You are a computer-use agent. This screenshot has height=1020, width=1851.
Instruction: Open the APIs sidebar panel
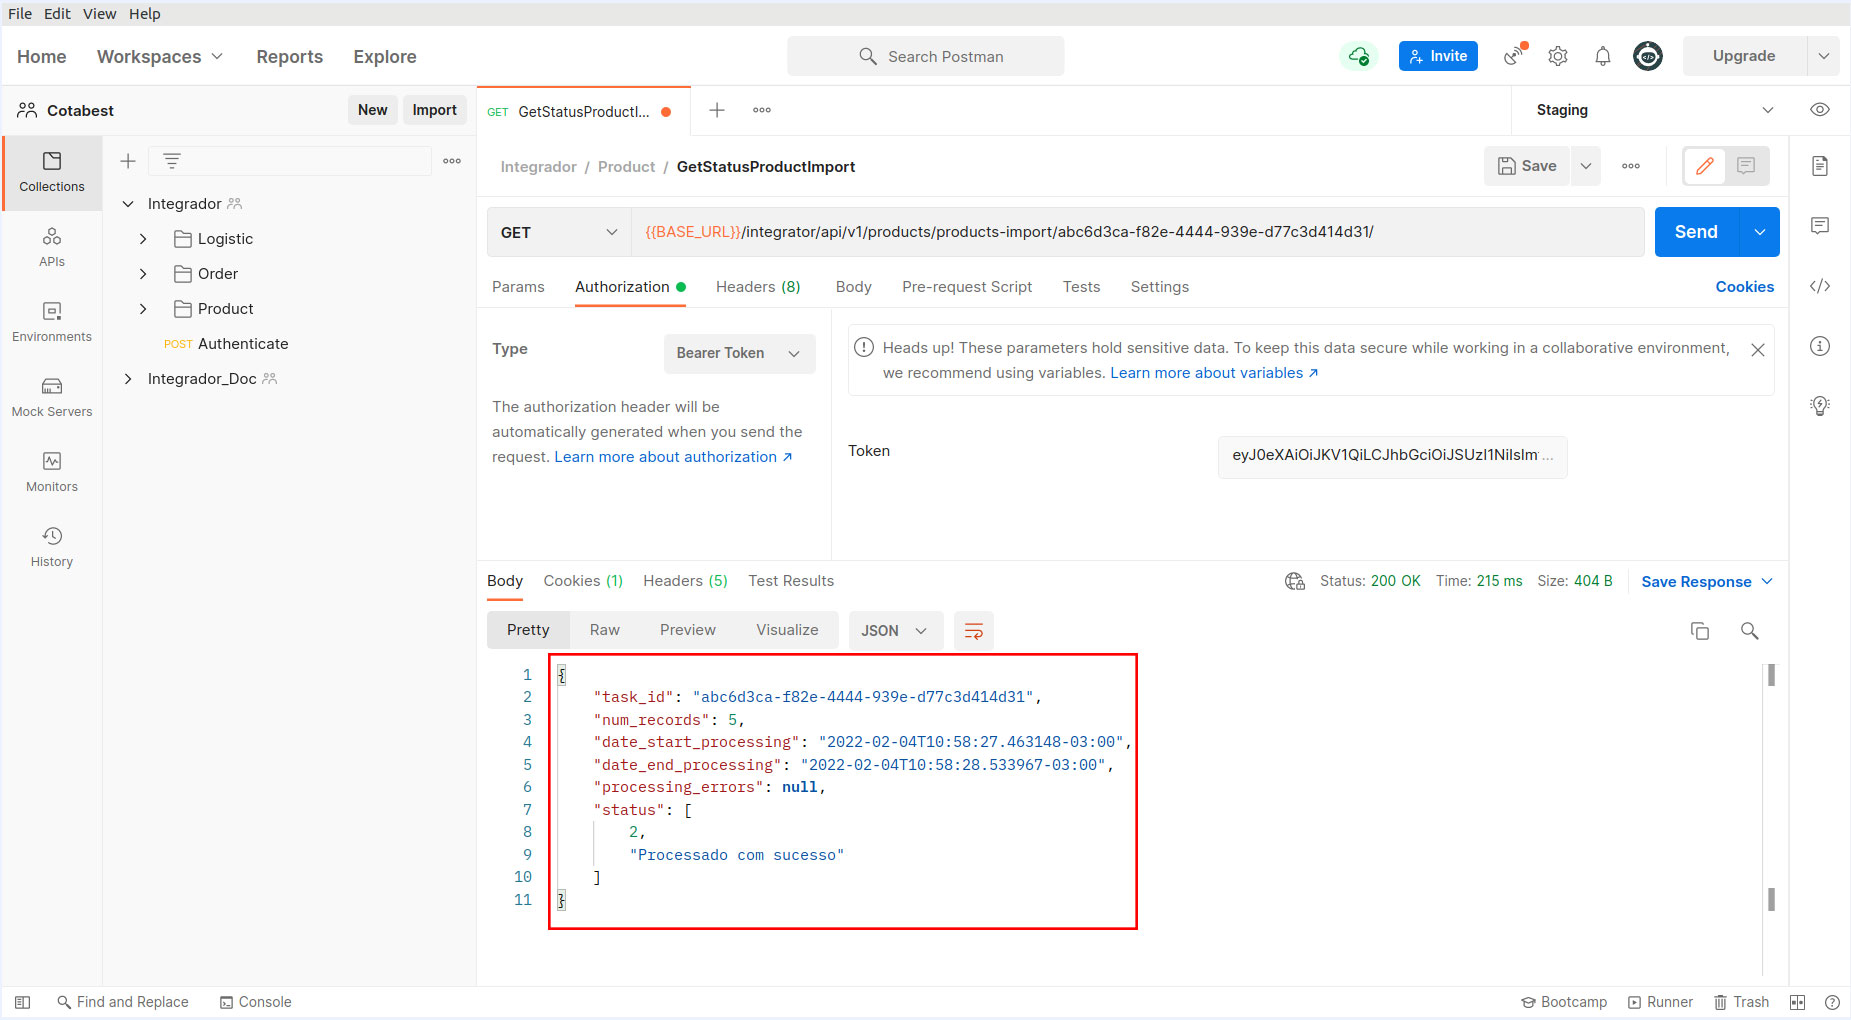52,247
